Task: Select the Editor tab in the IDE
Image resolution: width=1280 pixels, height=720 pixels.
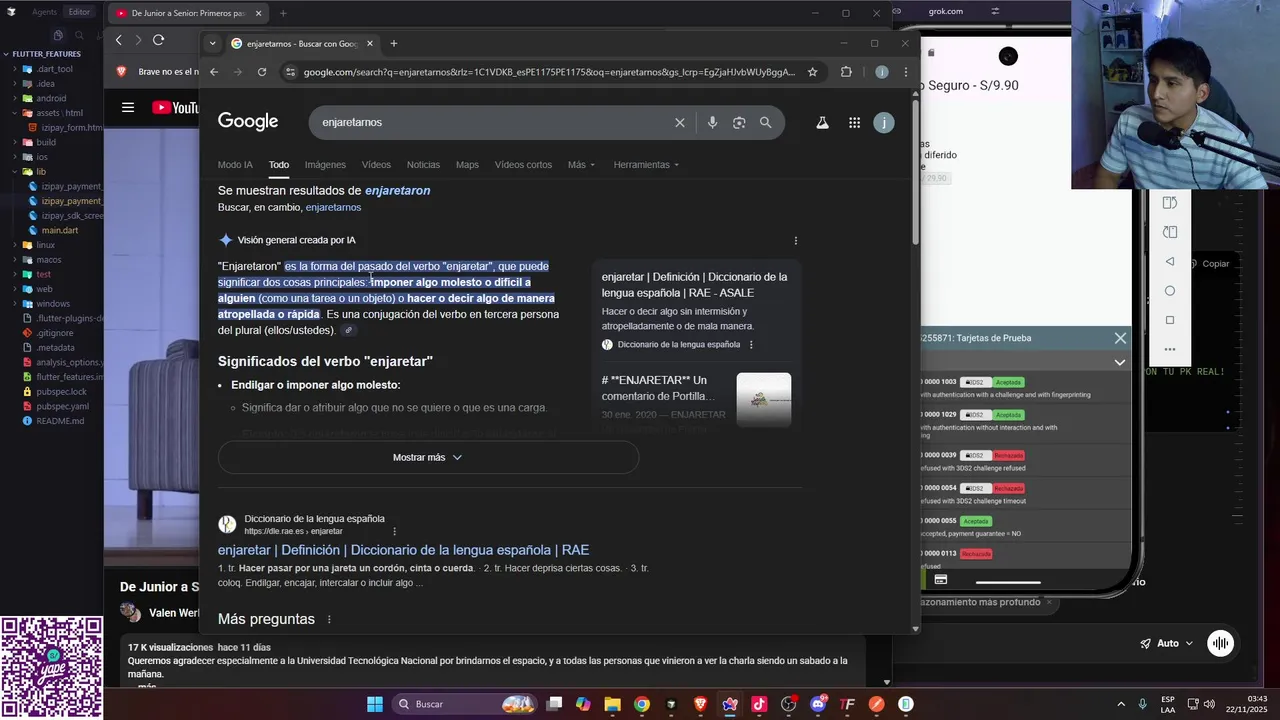Action: click(79, 12)
